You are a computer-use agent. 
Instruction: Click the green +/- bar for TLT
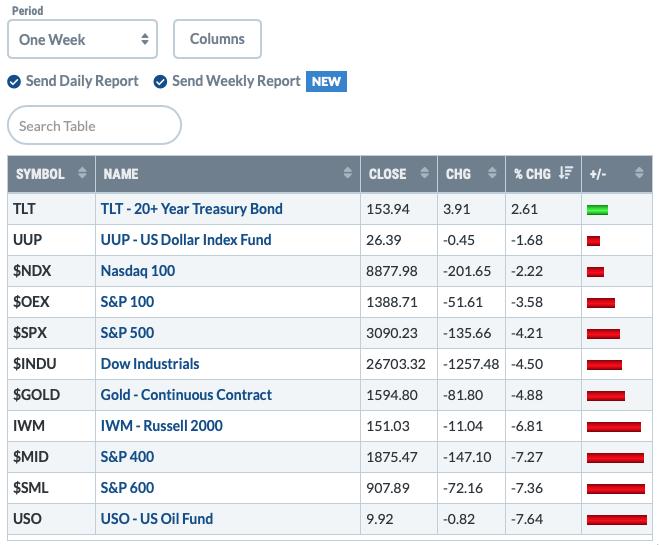pyautogui.click(x=597, y=210)
